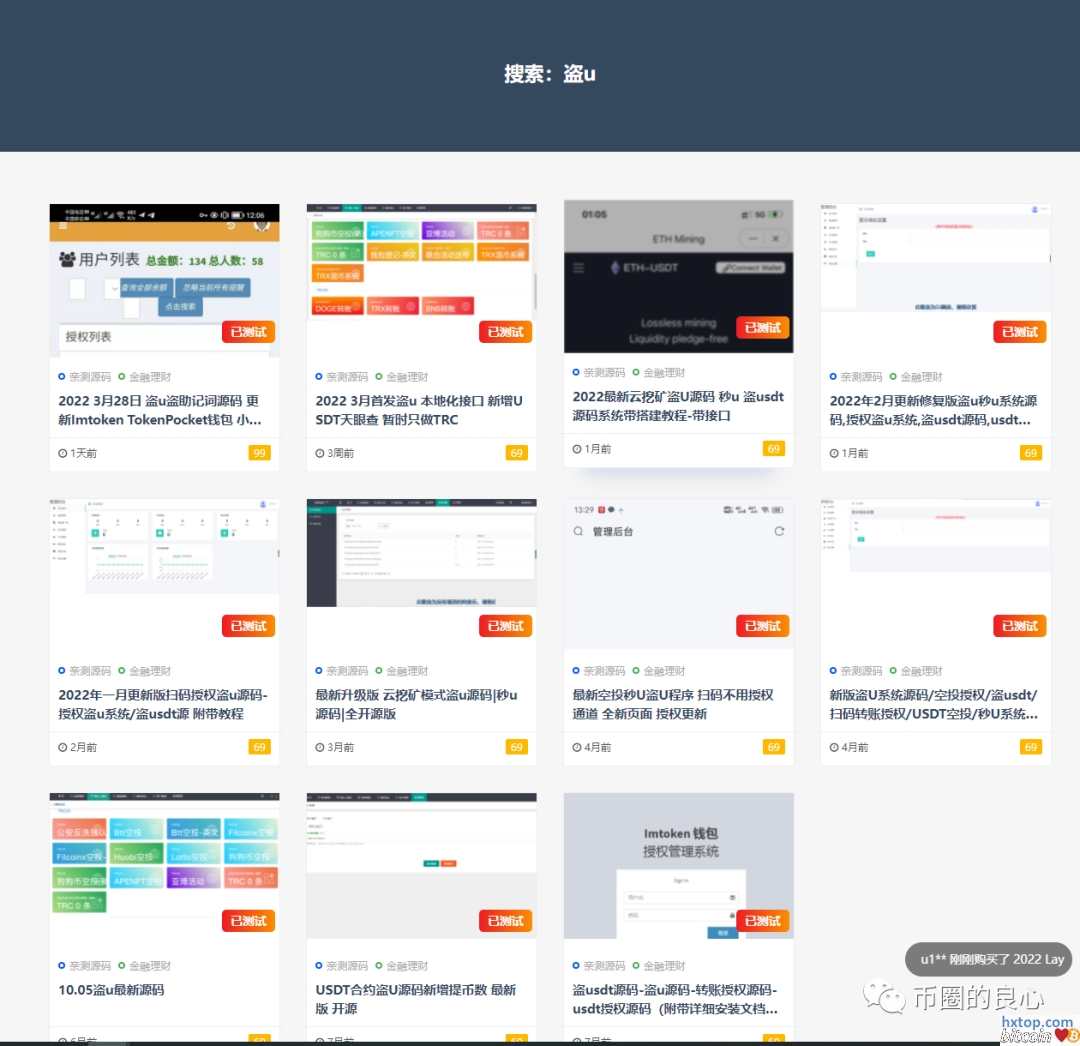Open the 2022最新云挖矿 post title
The width and height of the screenshot is (1080, 1046).
(677, 406)
